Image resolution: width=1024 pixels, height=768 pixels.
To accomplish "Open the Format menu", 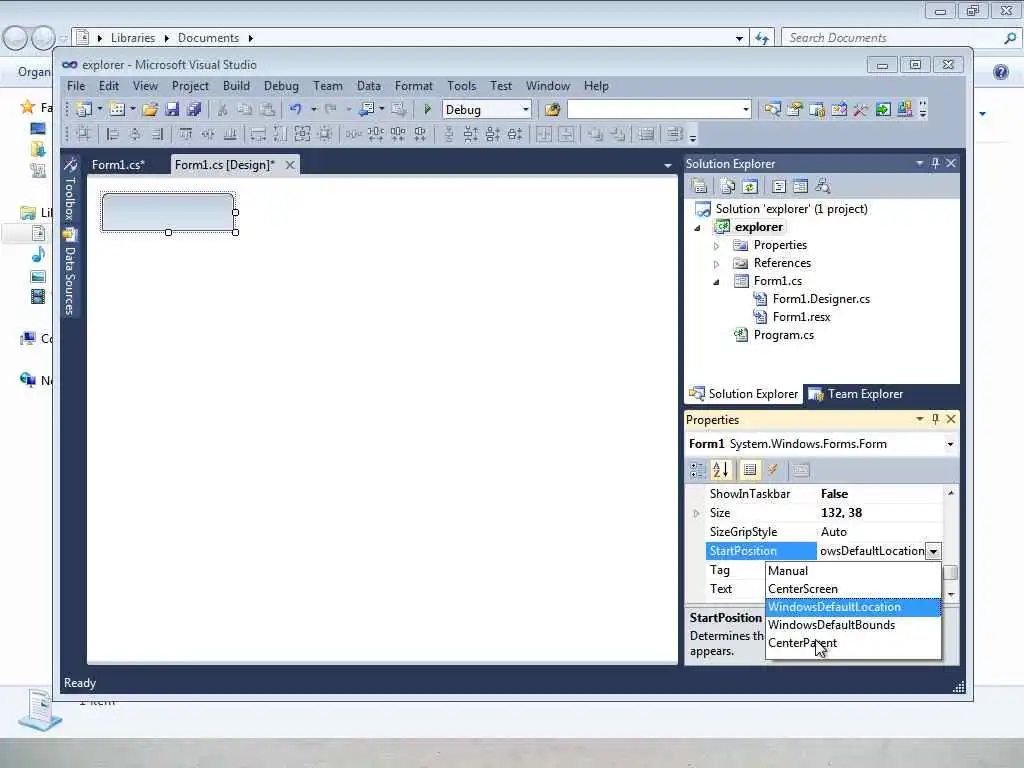I will [413, 86].
